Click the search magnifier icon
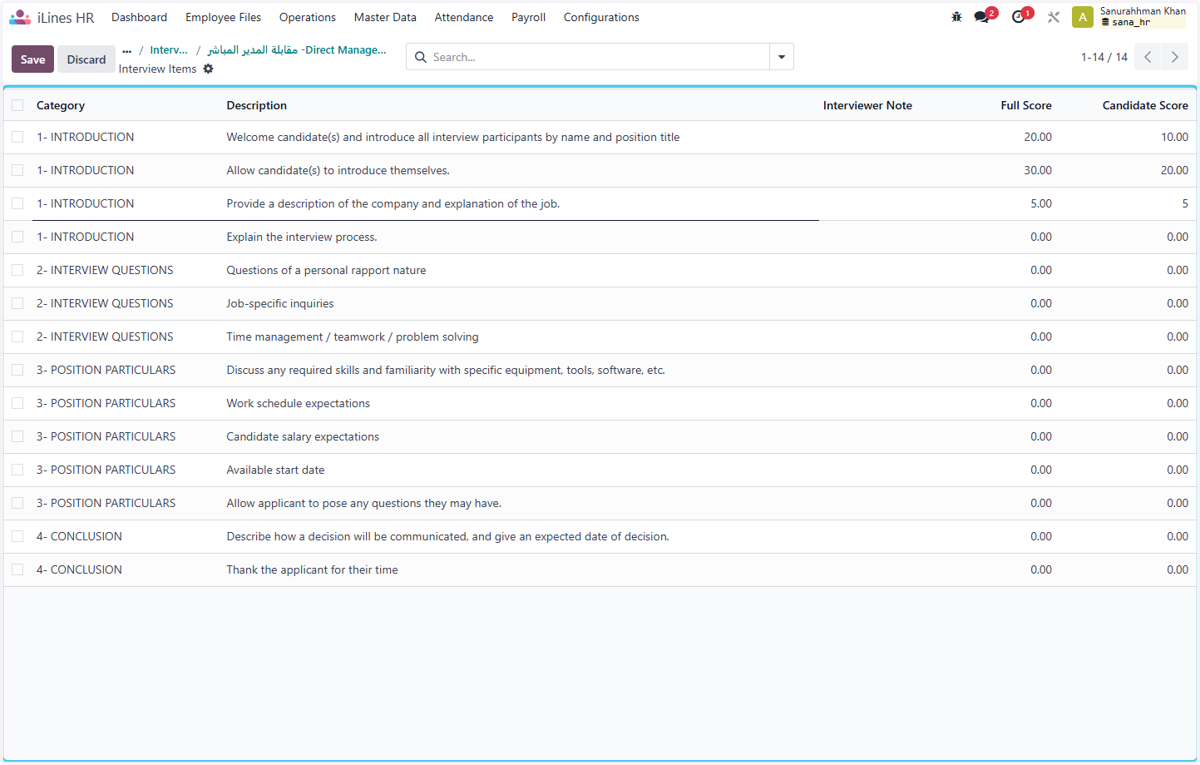Screen dimensions: 1200x765 [420, 57]
